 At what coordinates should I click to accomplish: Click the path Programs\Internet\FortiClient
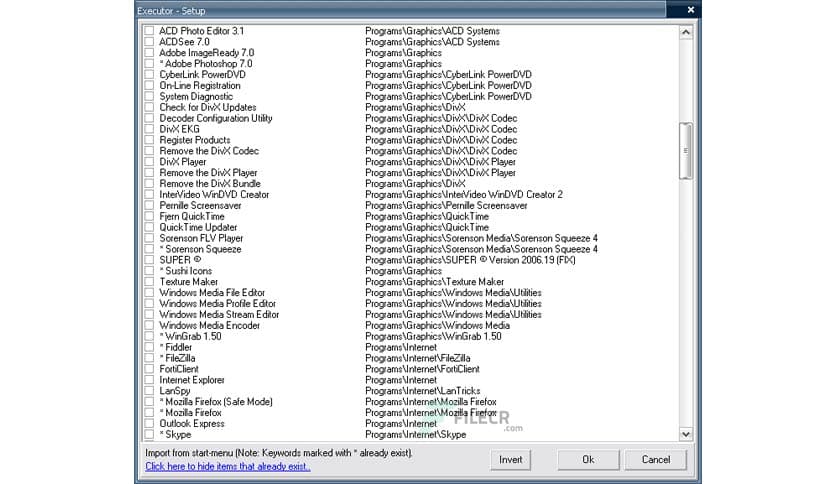[422, 369]
